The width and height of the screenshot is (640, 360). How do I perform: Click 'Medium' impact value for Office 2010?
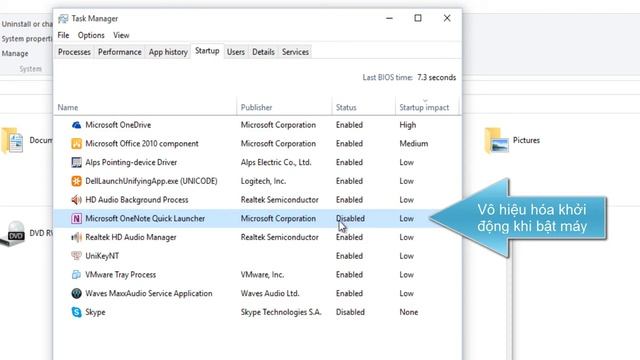tap(413, 144)
